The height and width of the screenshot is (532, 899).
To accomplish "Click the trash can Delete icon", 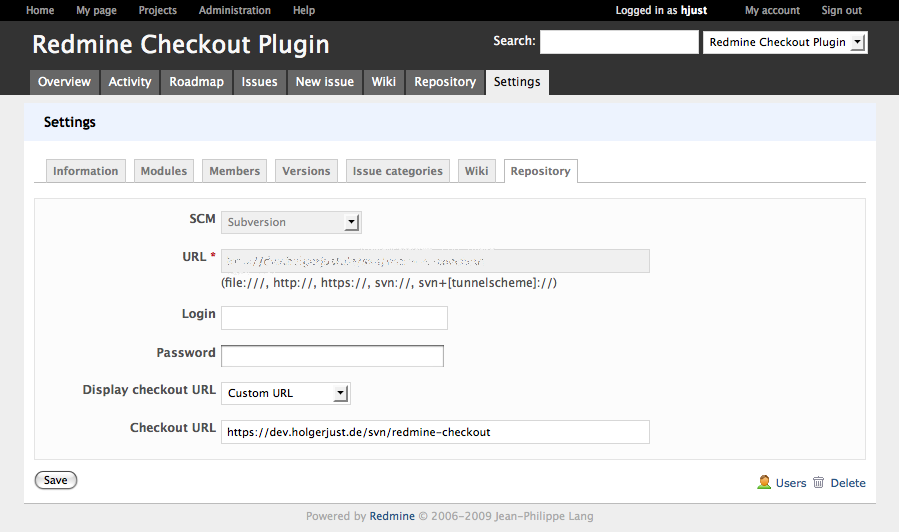I will [818, 482].
